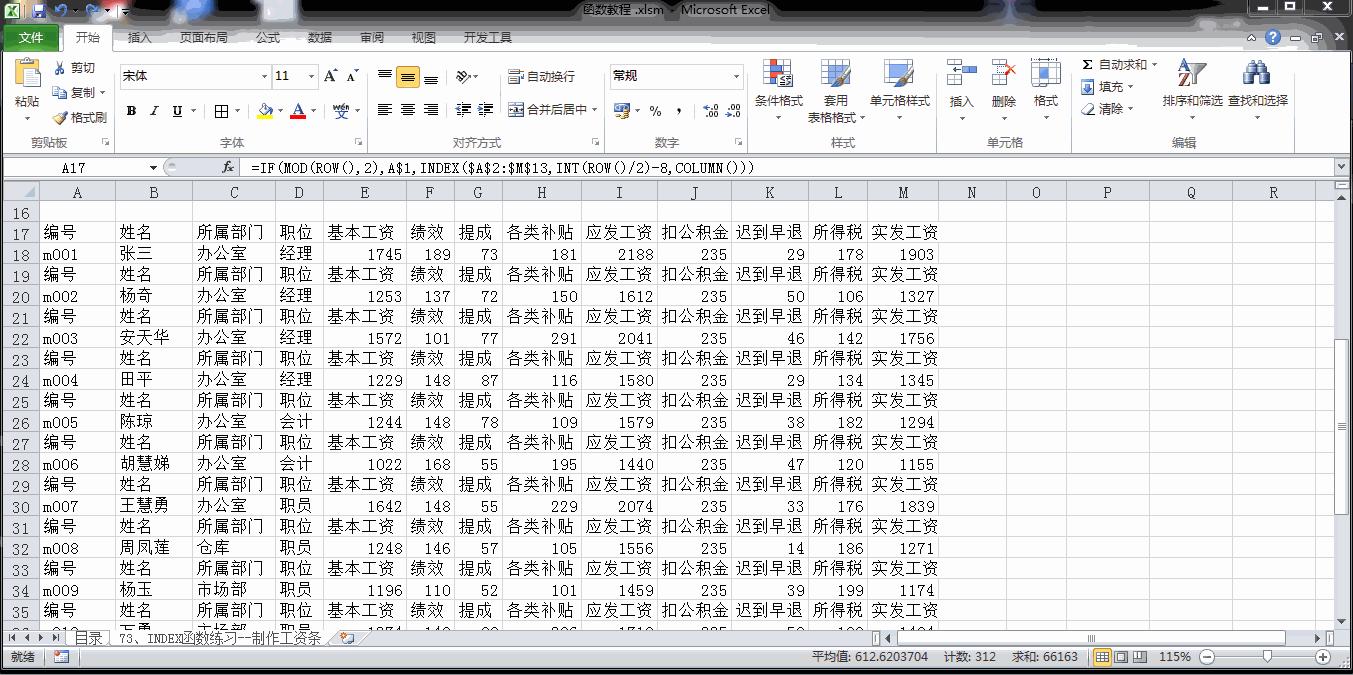Screen dimensions: 1353x675
Task: Expand the number format dropdown
Action: 736,77
